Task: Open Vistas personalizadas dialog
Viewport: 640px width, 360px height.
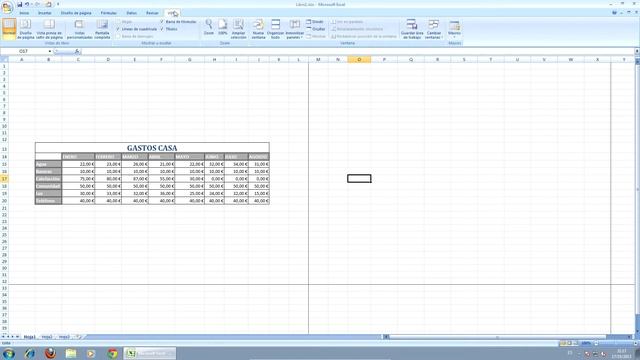Action: pyautogui.click(x=79, y=29)
